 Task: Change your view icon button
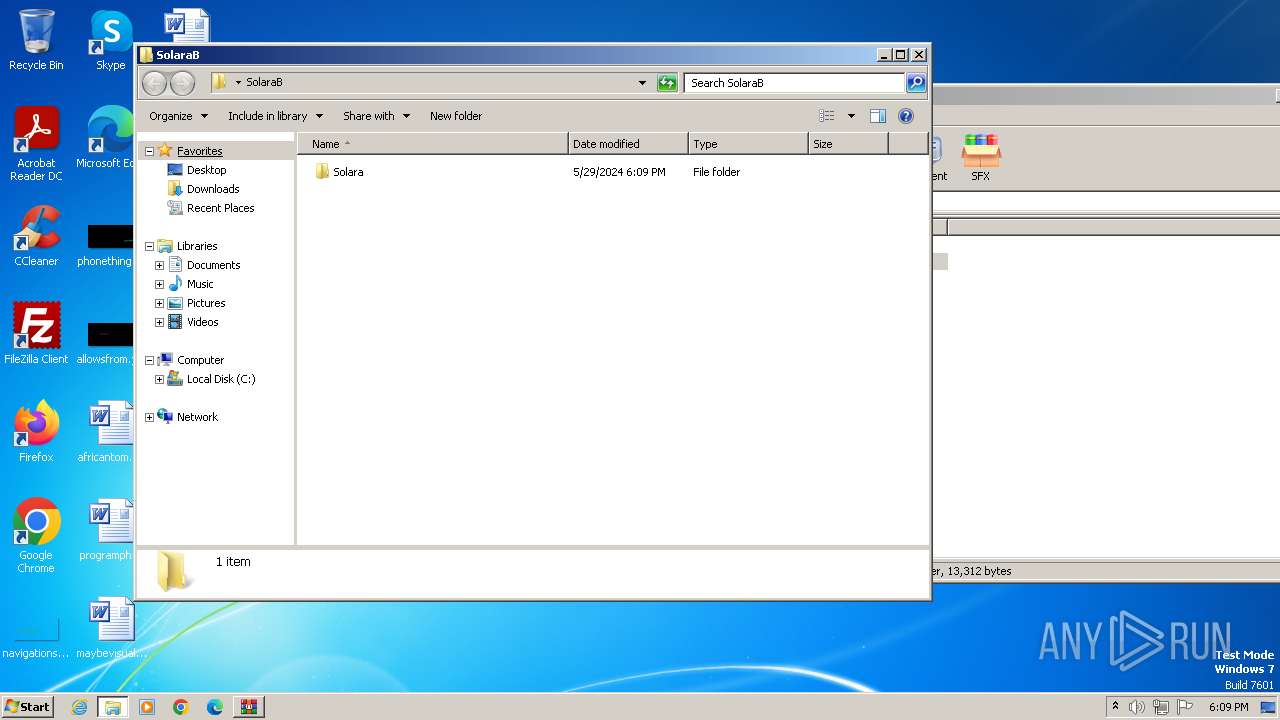click(x=826, y=116)
